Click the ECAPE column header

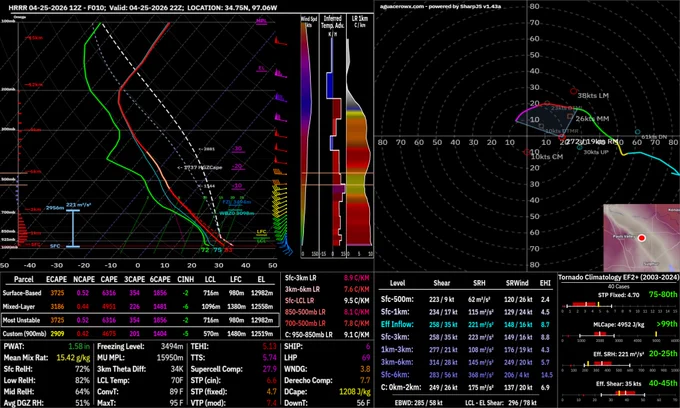pyautogui.click(x=57, y=280)
